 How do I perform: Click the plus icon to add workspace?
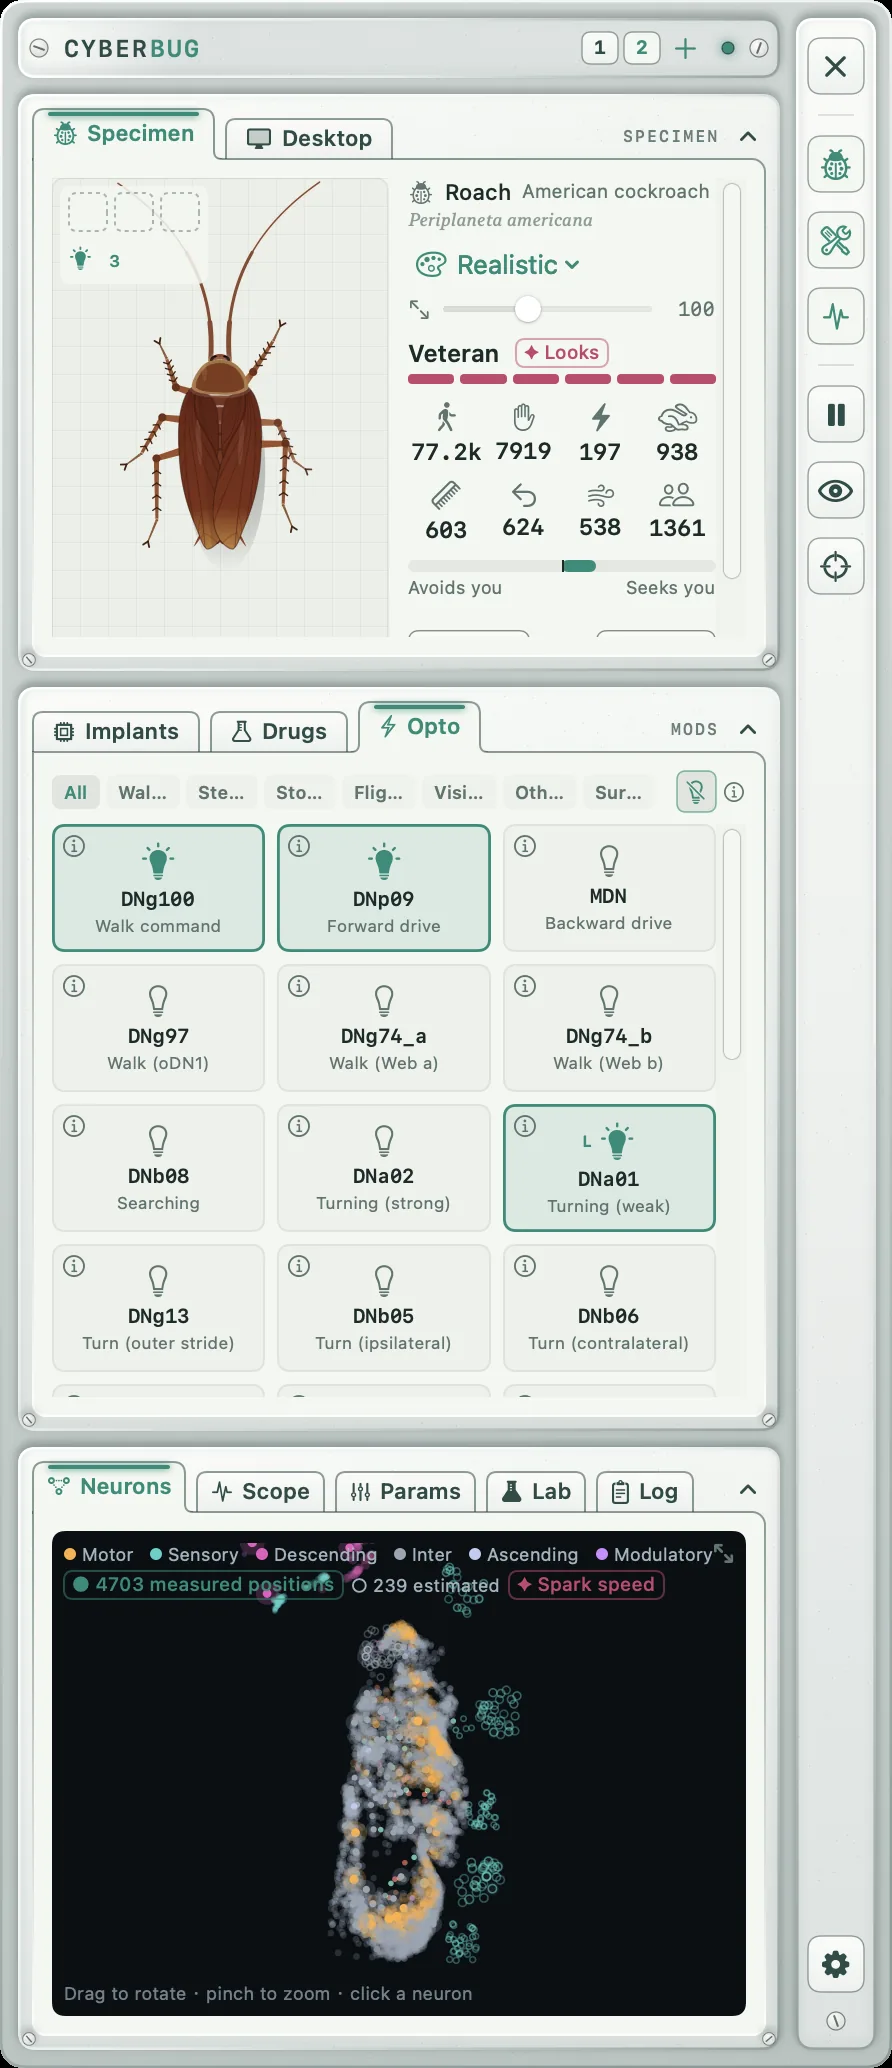685,48
